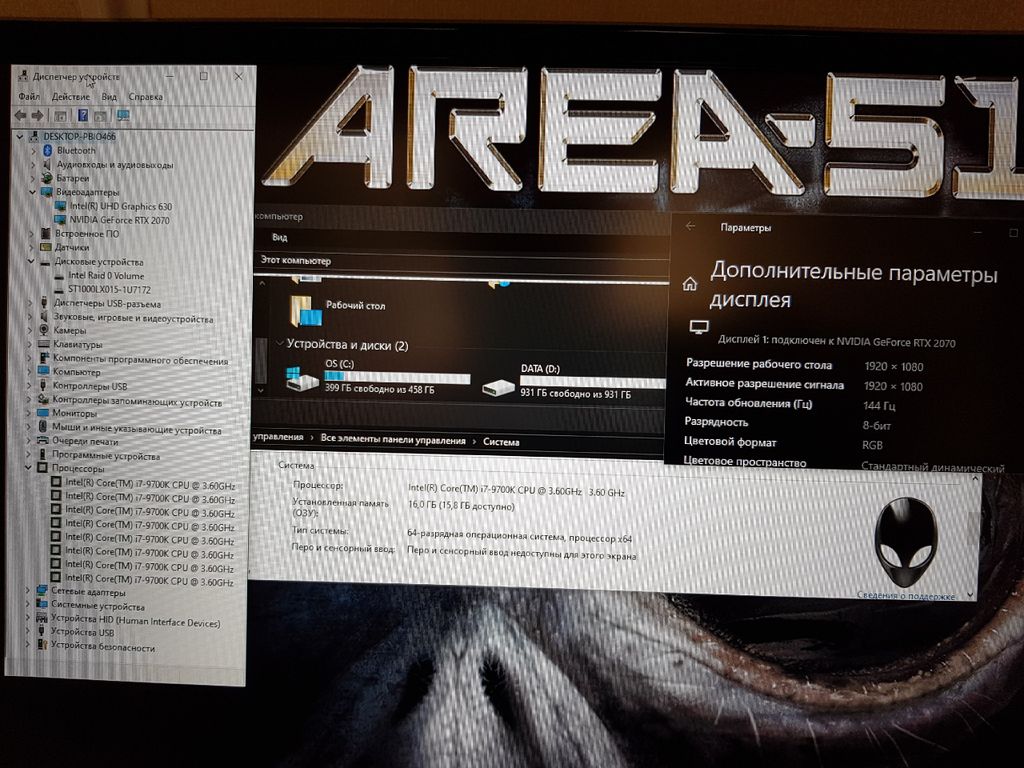Open the Действие menu

point(71,97)
